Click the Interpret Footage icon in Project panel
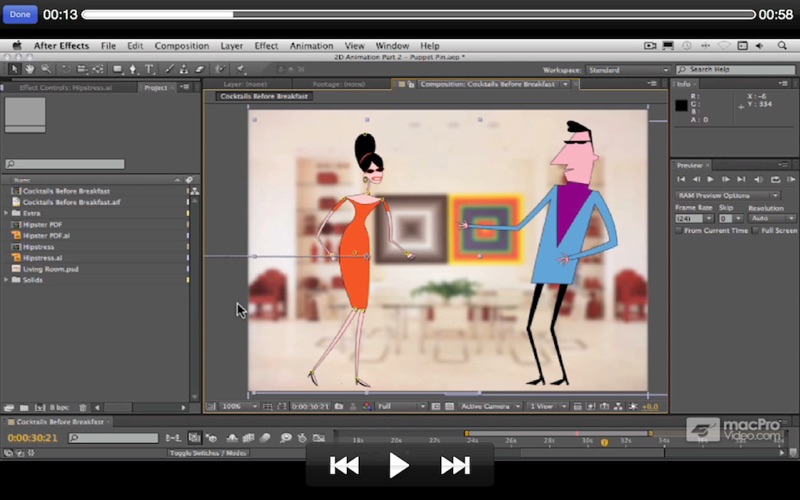Screen dimensions: 800x500 pos(9,408)
